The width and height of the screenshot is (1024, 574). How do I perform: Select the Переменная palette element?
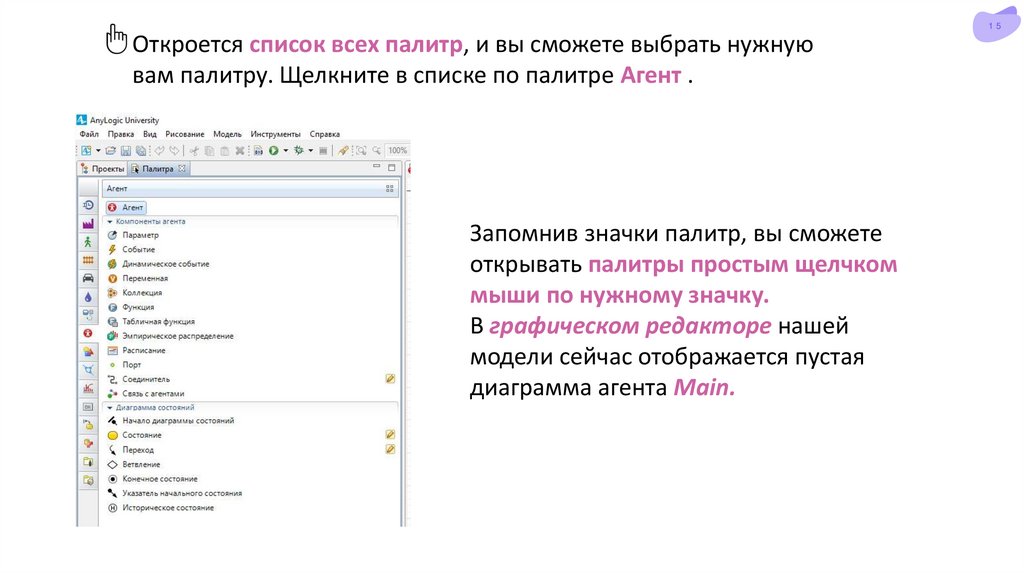(138, 278)
